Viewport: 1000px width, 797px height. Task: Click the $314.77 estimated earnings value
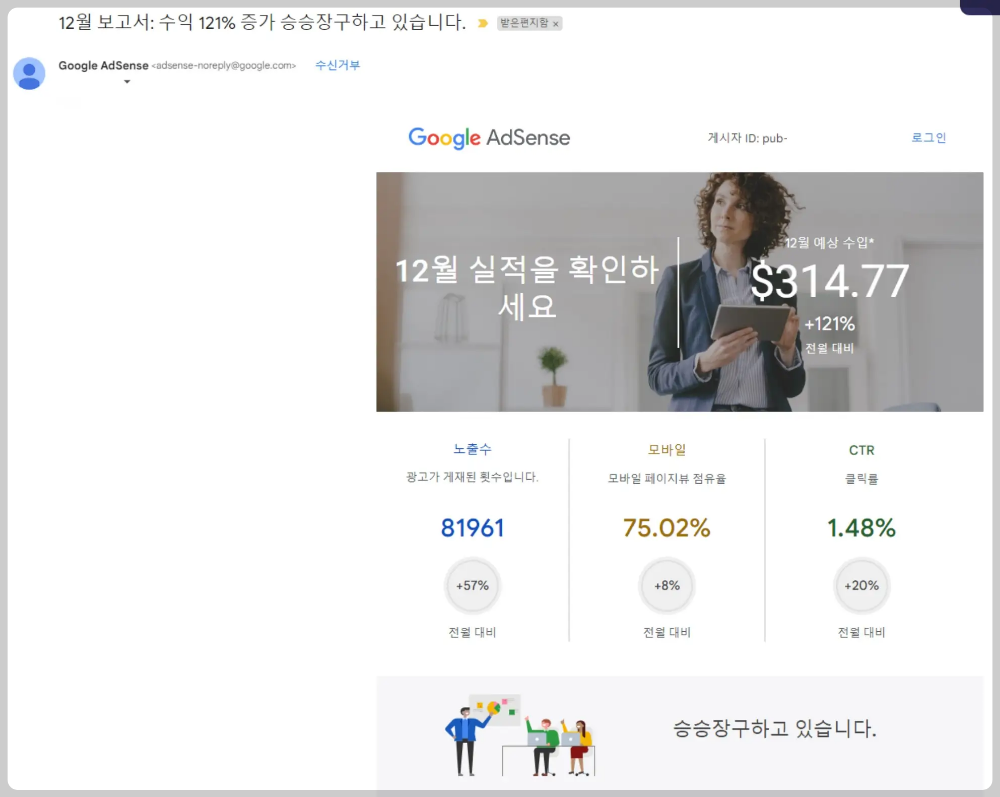coord(830,281)
